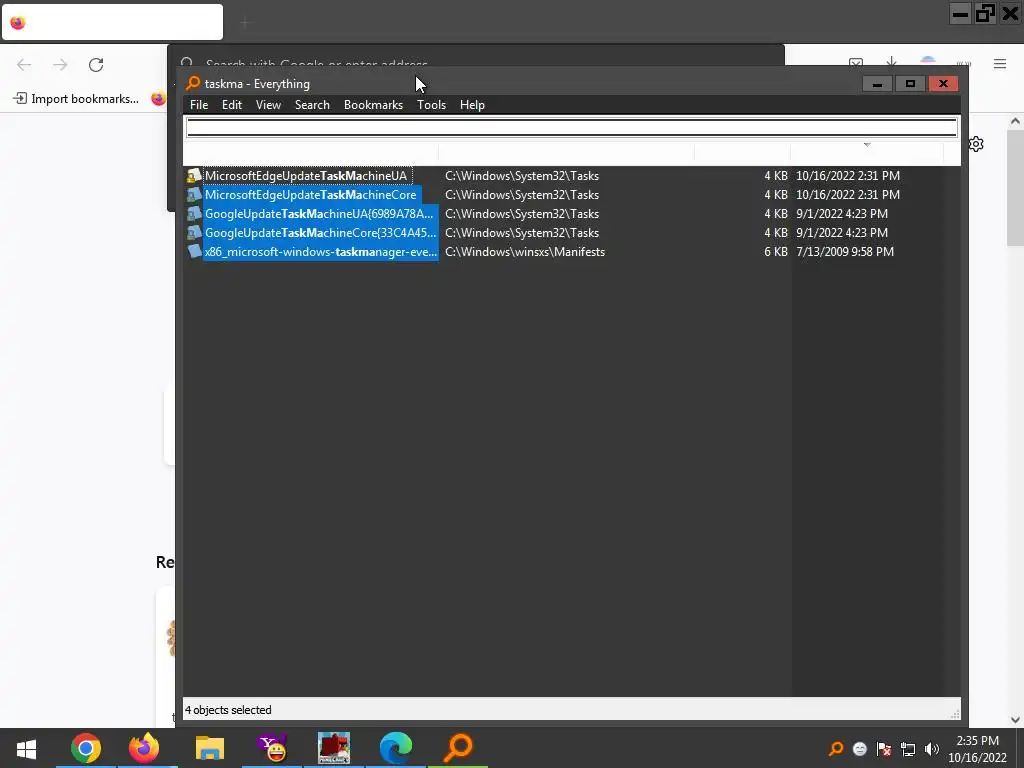1024x768 pixels.
Task: Click the taskbar clock showing 2:35 PM
Action: (978, 749)
